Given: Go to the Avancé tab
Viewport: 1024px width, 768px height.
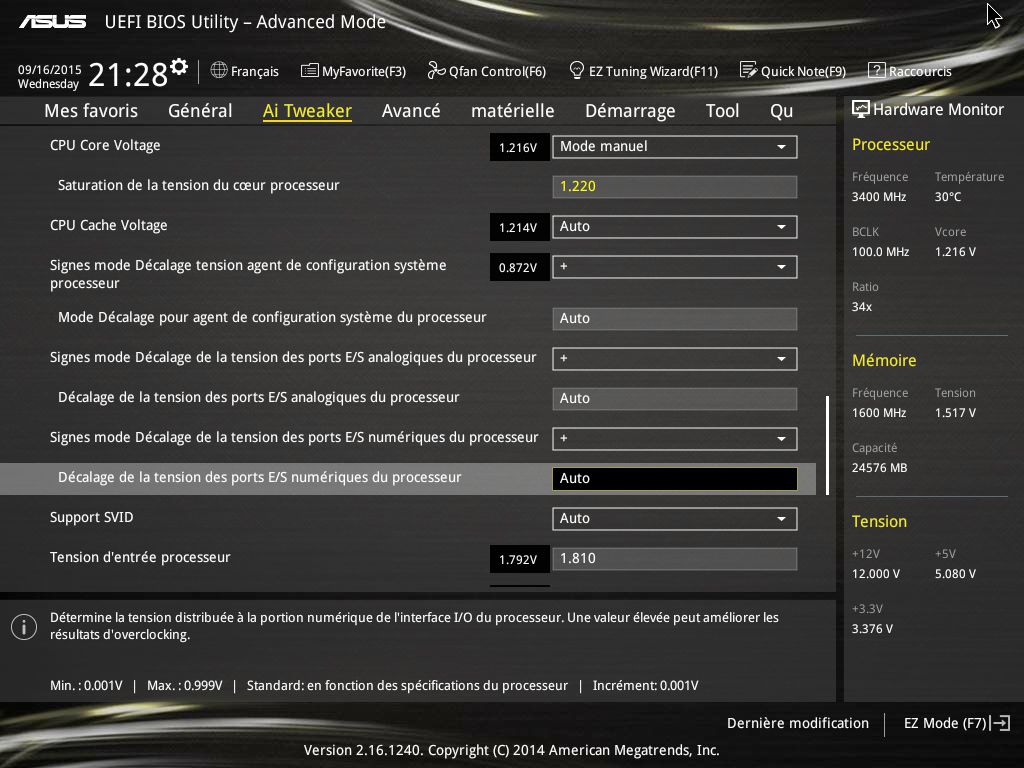Looking at the screenshot, I should tap(411, 111).
